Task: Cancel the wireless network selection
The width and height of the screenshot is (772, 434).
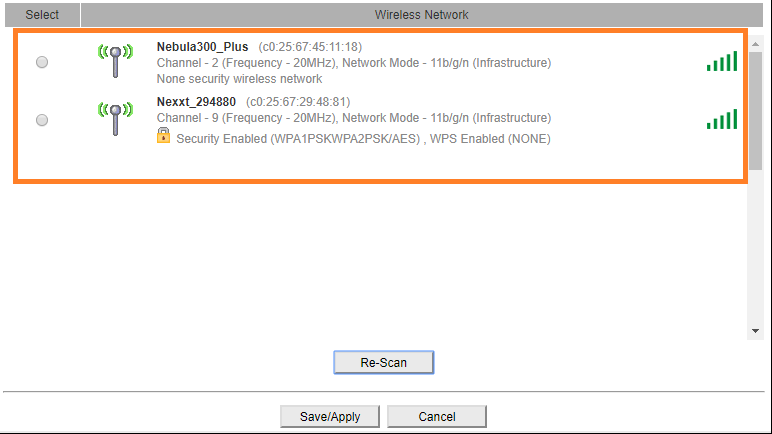Action: point(437,416)
